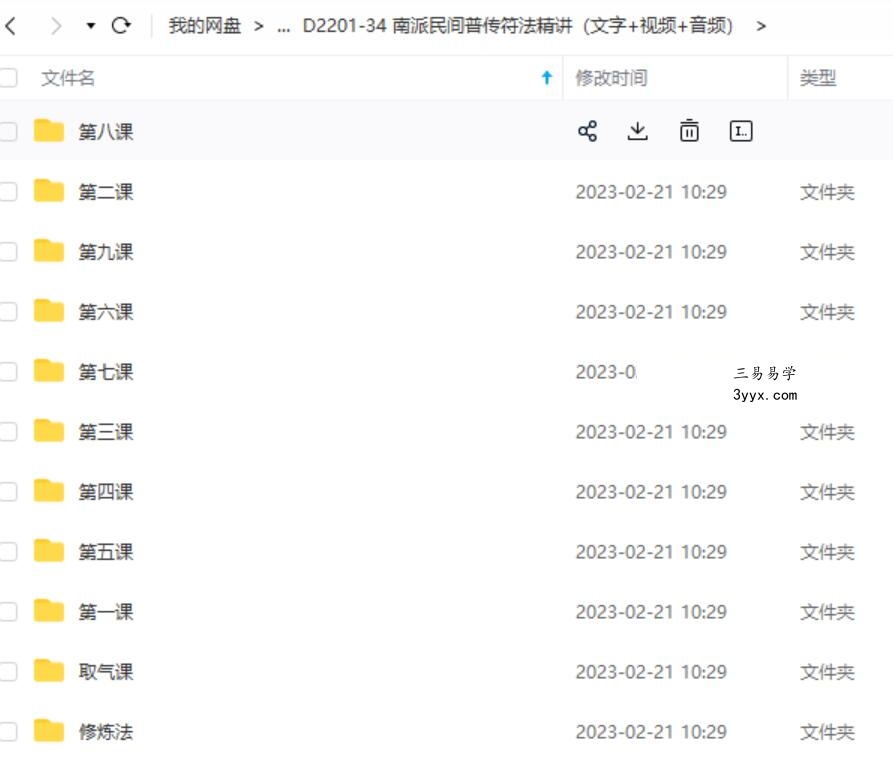This screenshot has width=893, height=766.
Task: Open the folder named 第九课
Action: pyautogui.click(x=106, y=252)
